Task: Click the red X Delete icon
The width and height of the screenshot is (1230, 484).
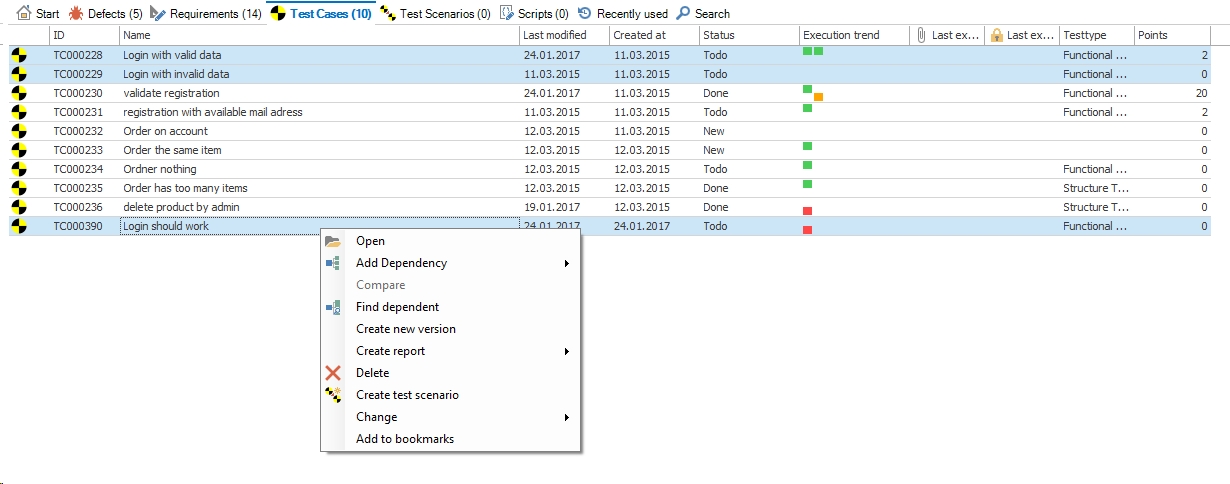Action: (x=333, y=373)
